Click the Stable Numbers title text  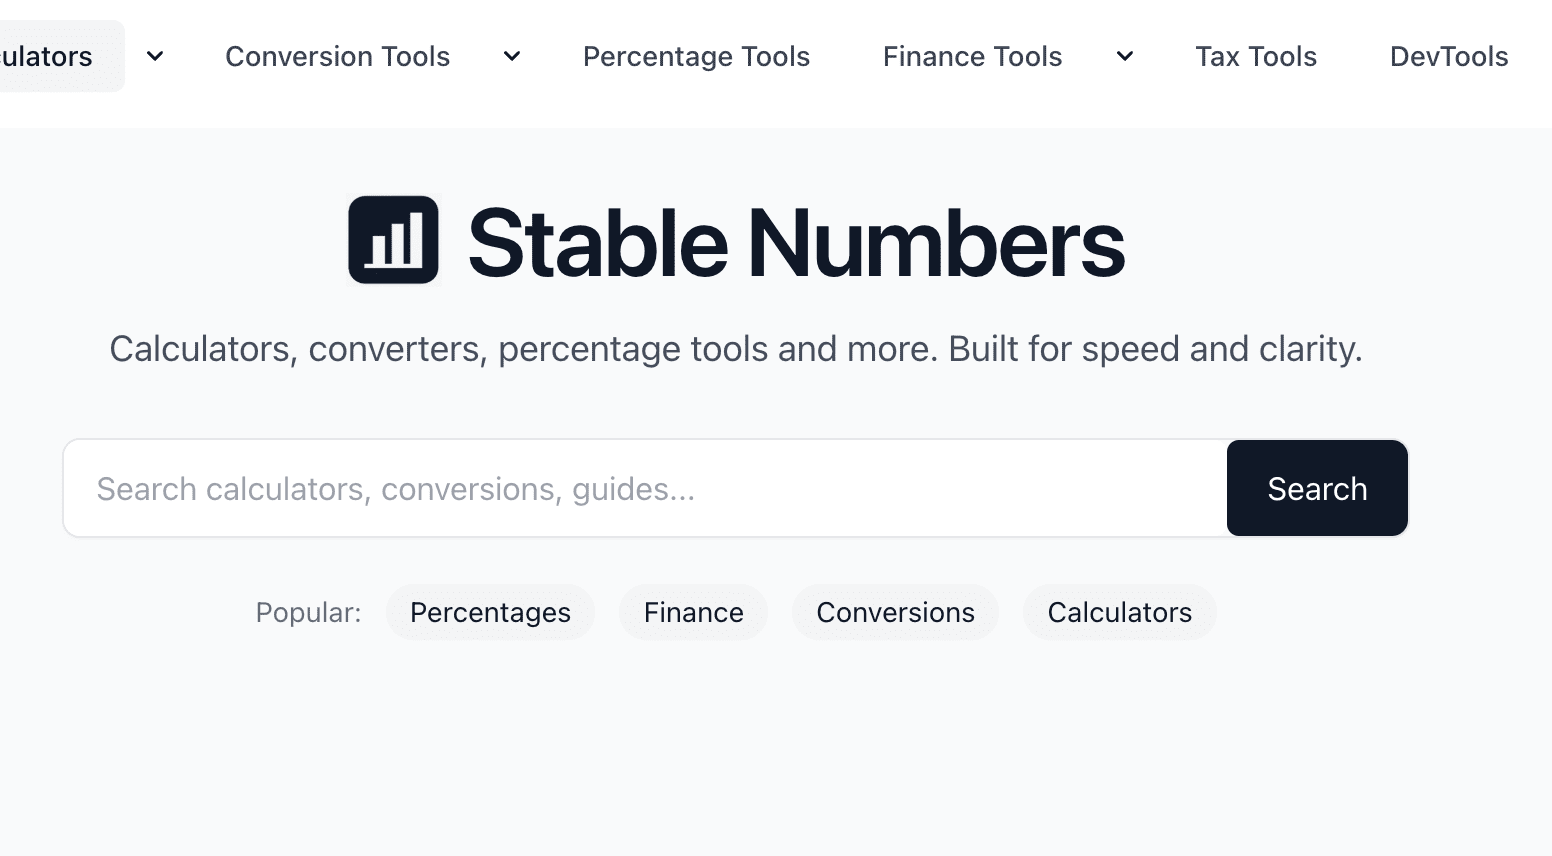(797, 240)
